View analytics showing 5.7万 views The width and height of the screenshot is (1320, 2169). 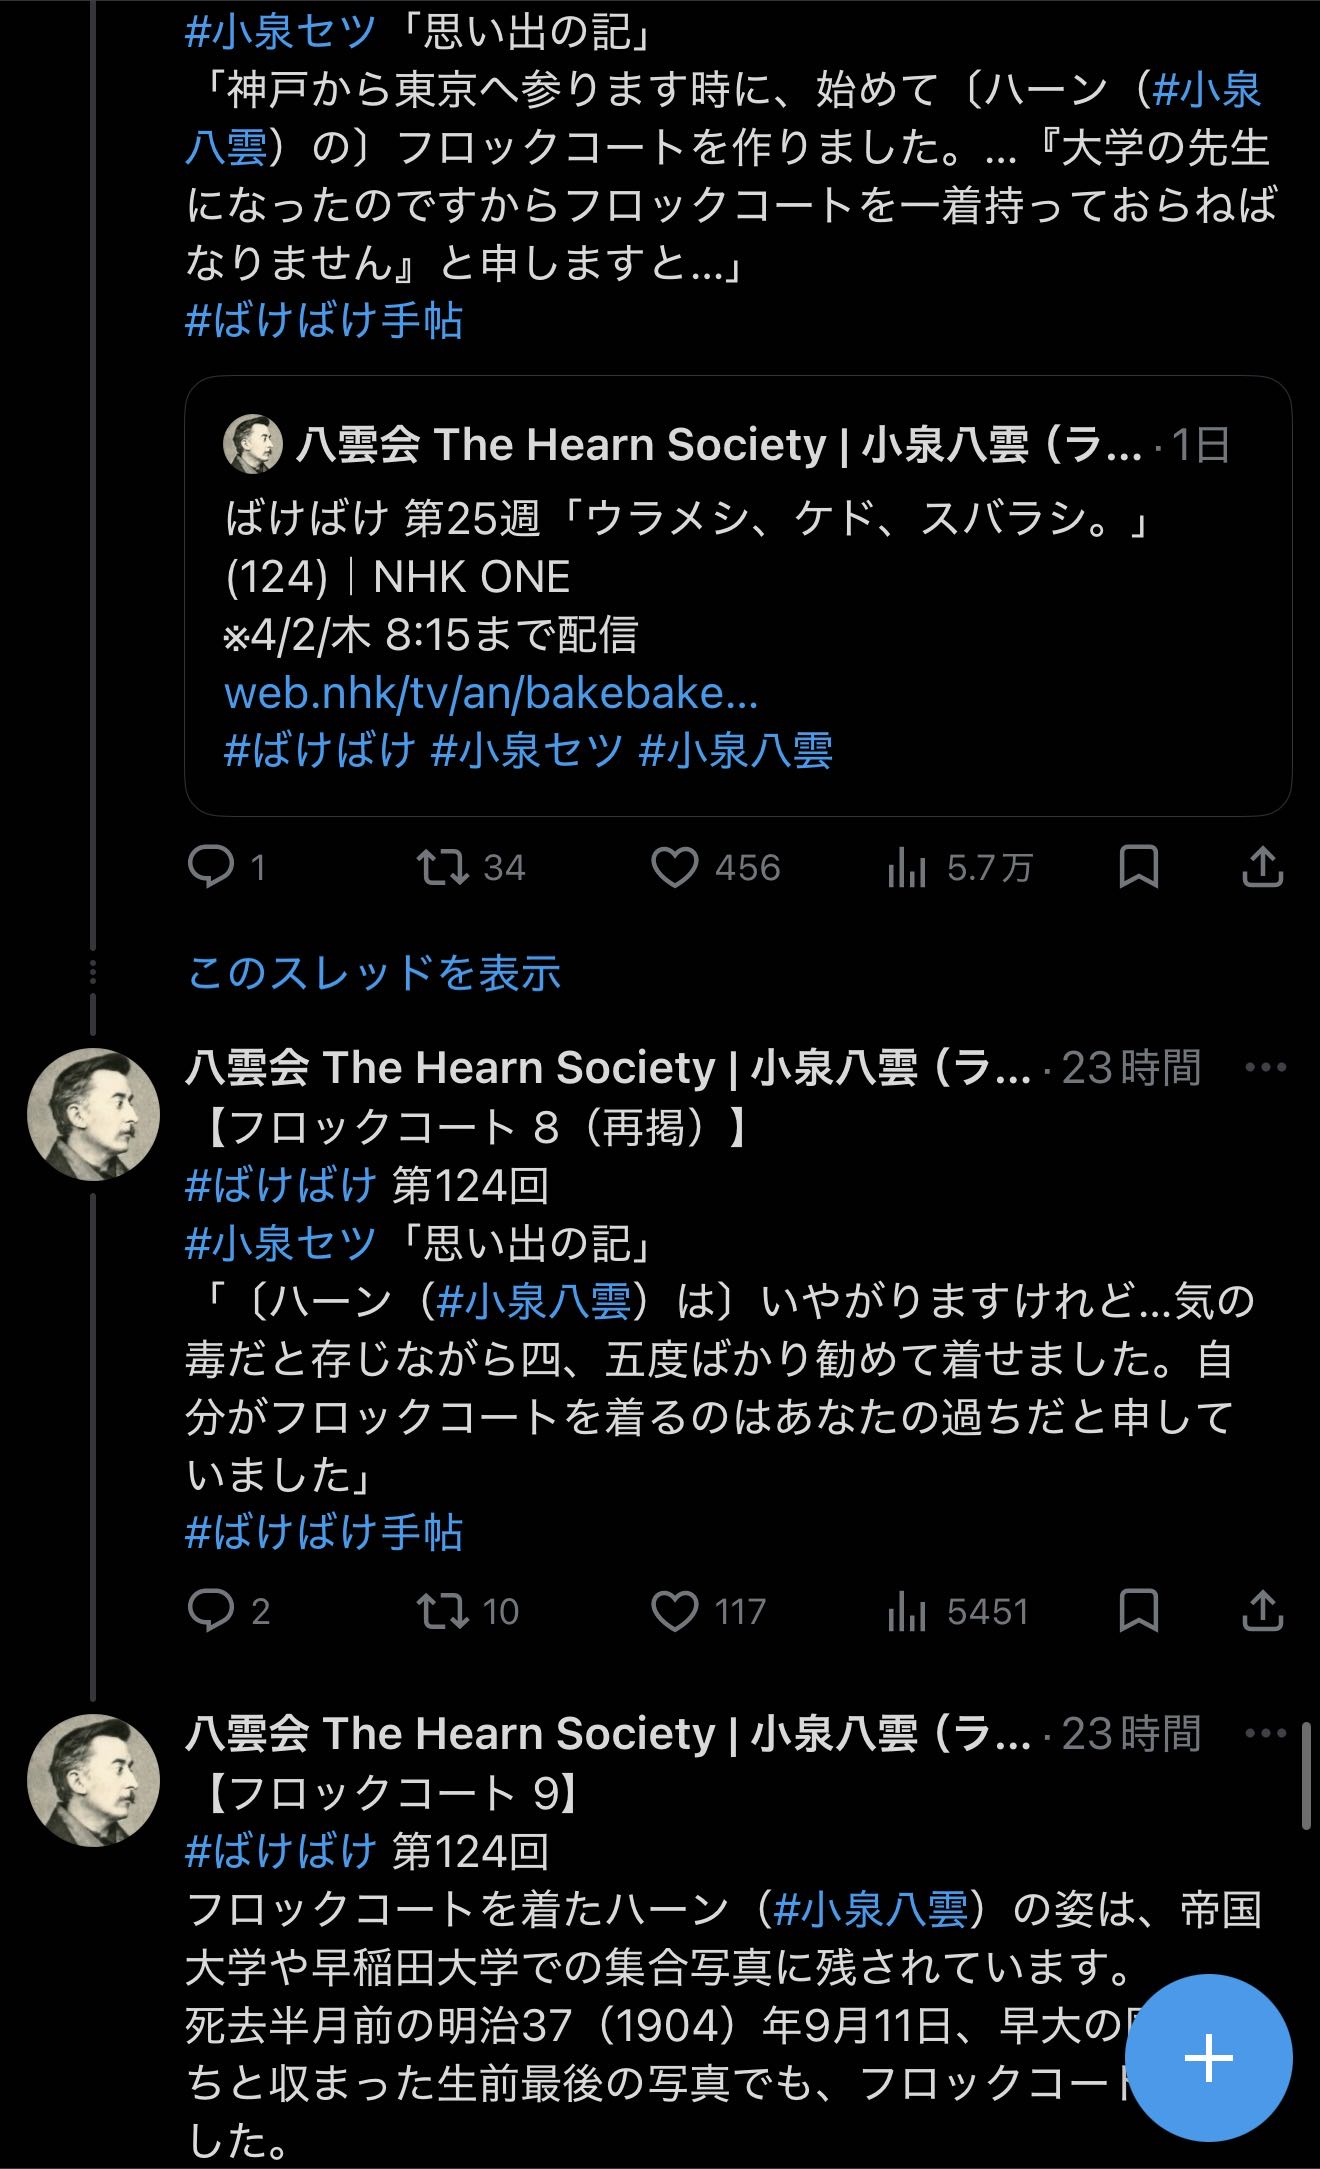(907, 867)
